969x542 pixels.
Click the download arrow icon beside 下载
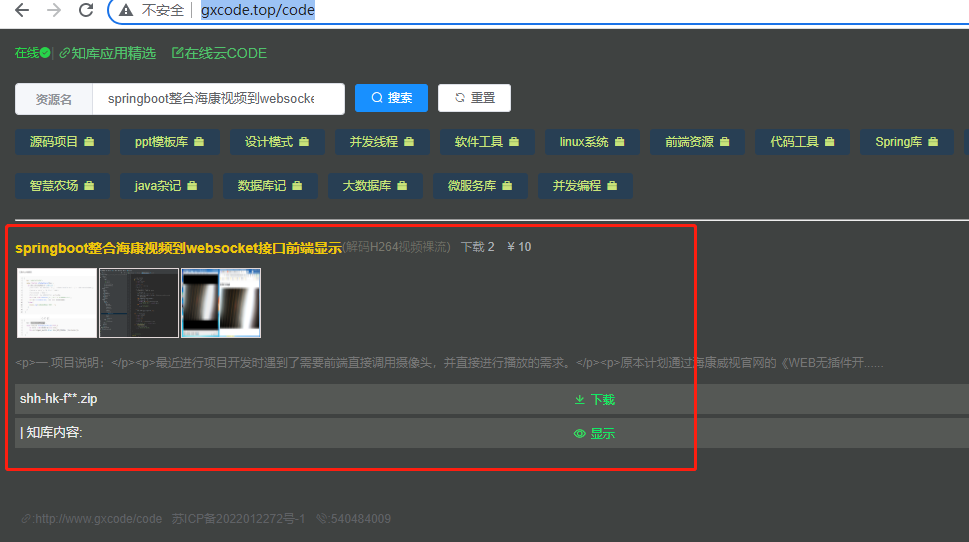(580, 400)
